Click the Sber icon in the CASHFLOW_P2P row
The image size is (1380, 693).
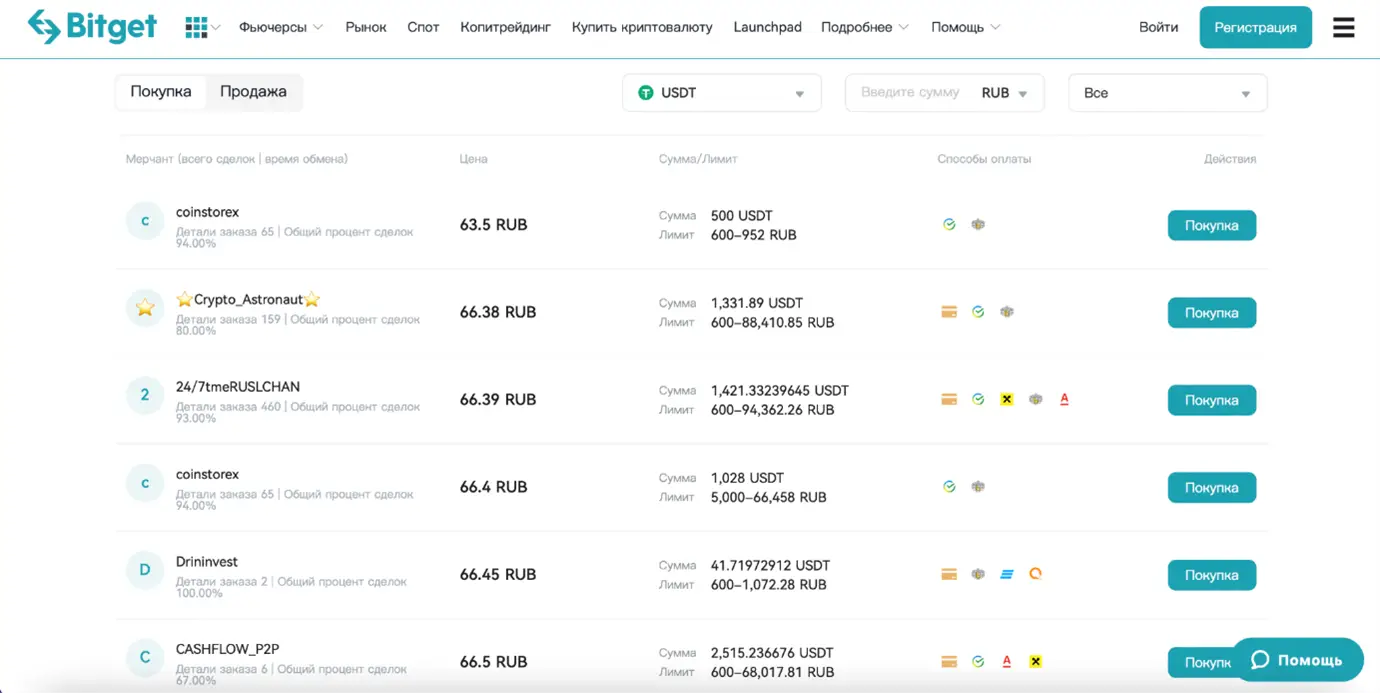coord(978,662)
